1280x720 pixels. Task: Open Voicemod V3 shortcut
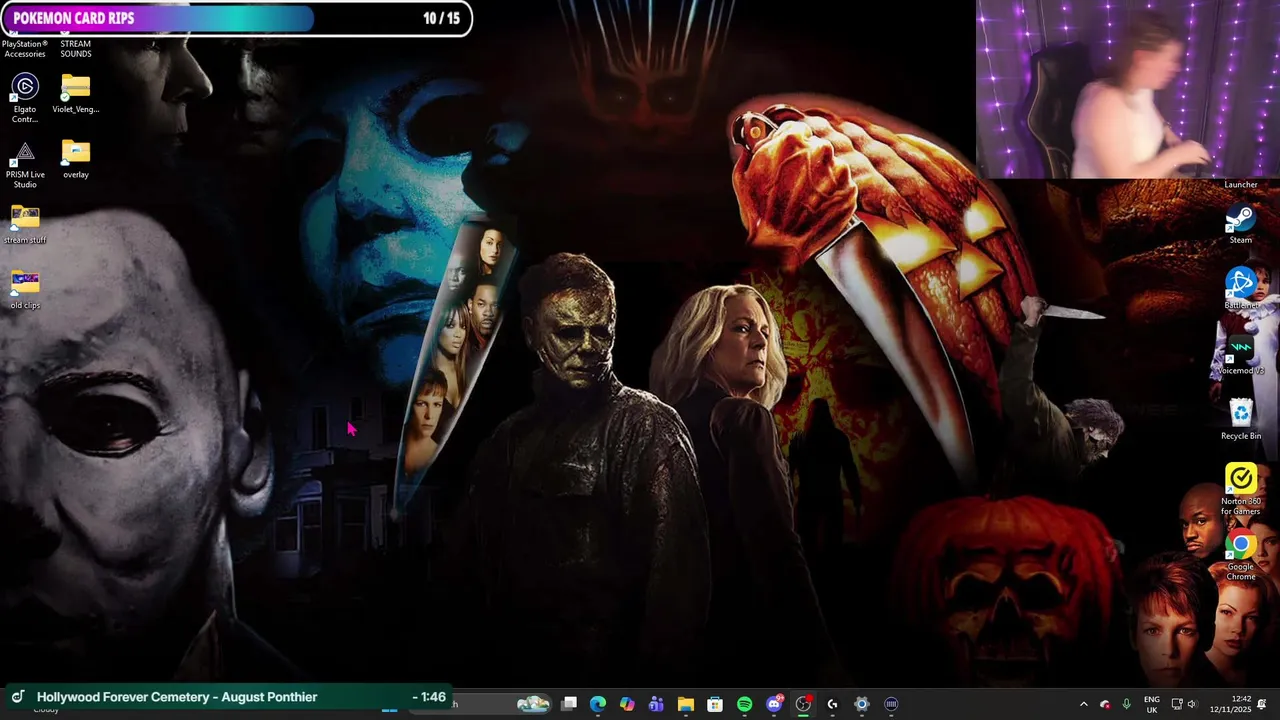1241,355
